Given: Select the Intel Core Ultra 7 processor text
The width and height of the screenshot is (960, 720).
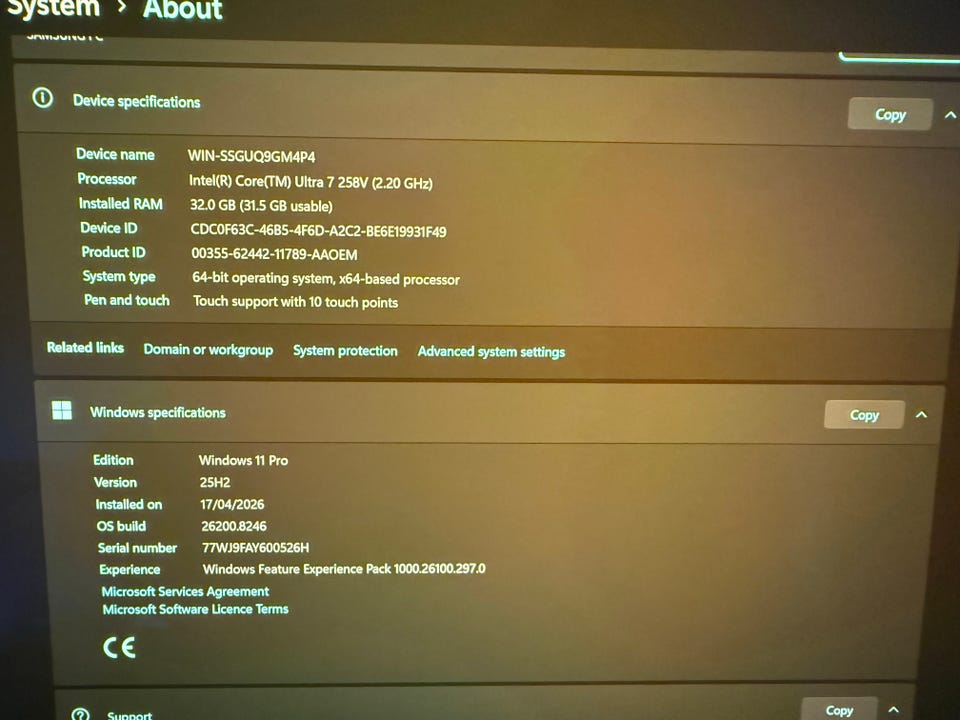Looking at the screenshot, I should tap(310, 182).
